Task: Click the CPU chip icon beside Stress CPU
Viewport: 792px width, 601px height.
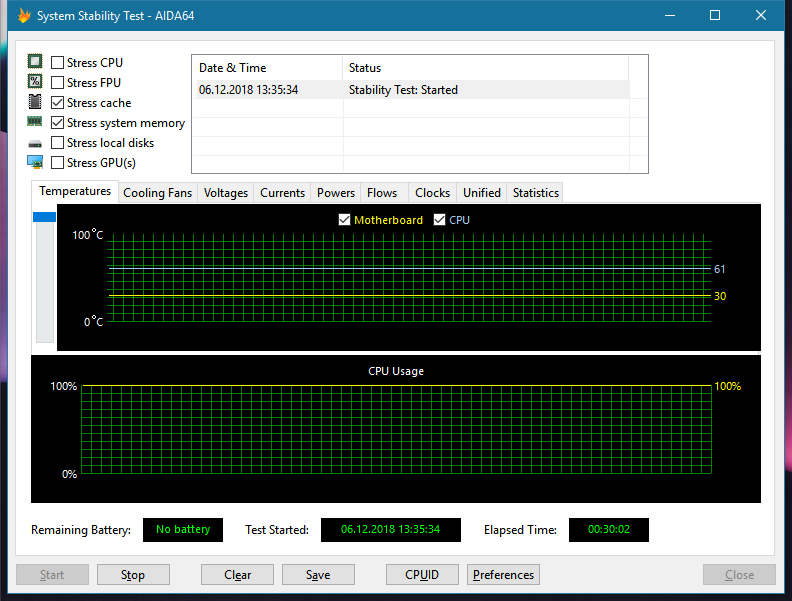Action: [35, 62]
